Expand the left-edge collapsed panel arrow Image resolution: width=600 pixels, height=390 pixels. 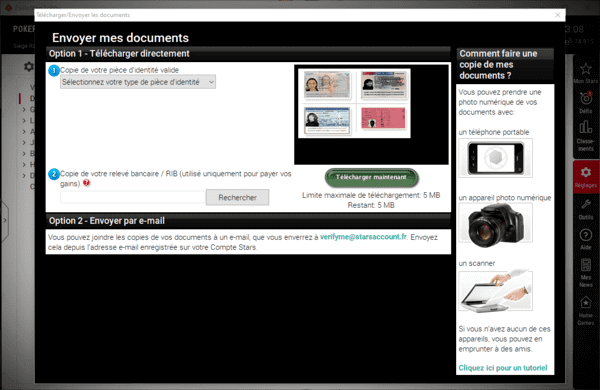(5, 220)
